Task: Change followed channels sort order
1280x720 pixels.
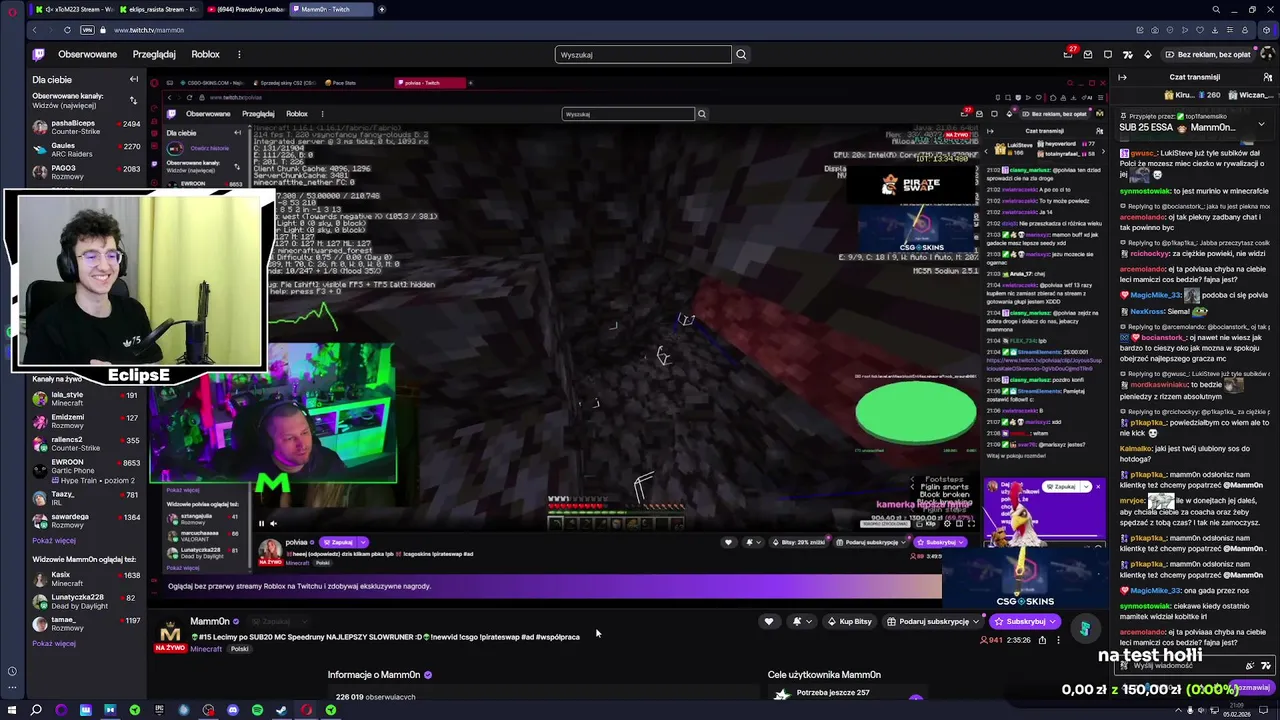Action: [x=133, y=100]
